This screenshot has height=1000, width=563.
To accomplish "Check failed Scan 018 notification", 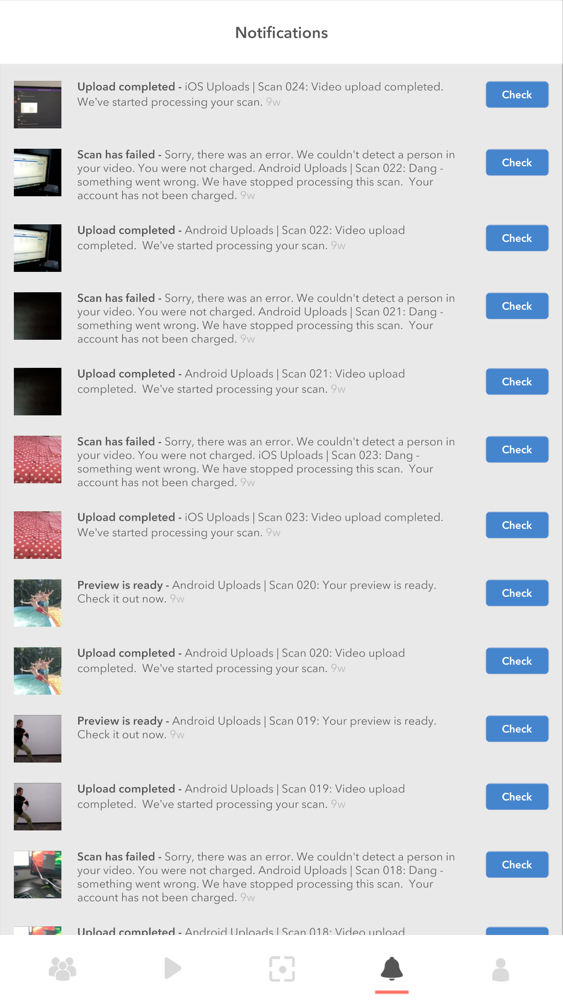I will 516,864.
